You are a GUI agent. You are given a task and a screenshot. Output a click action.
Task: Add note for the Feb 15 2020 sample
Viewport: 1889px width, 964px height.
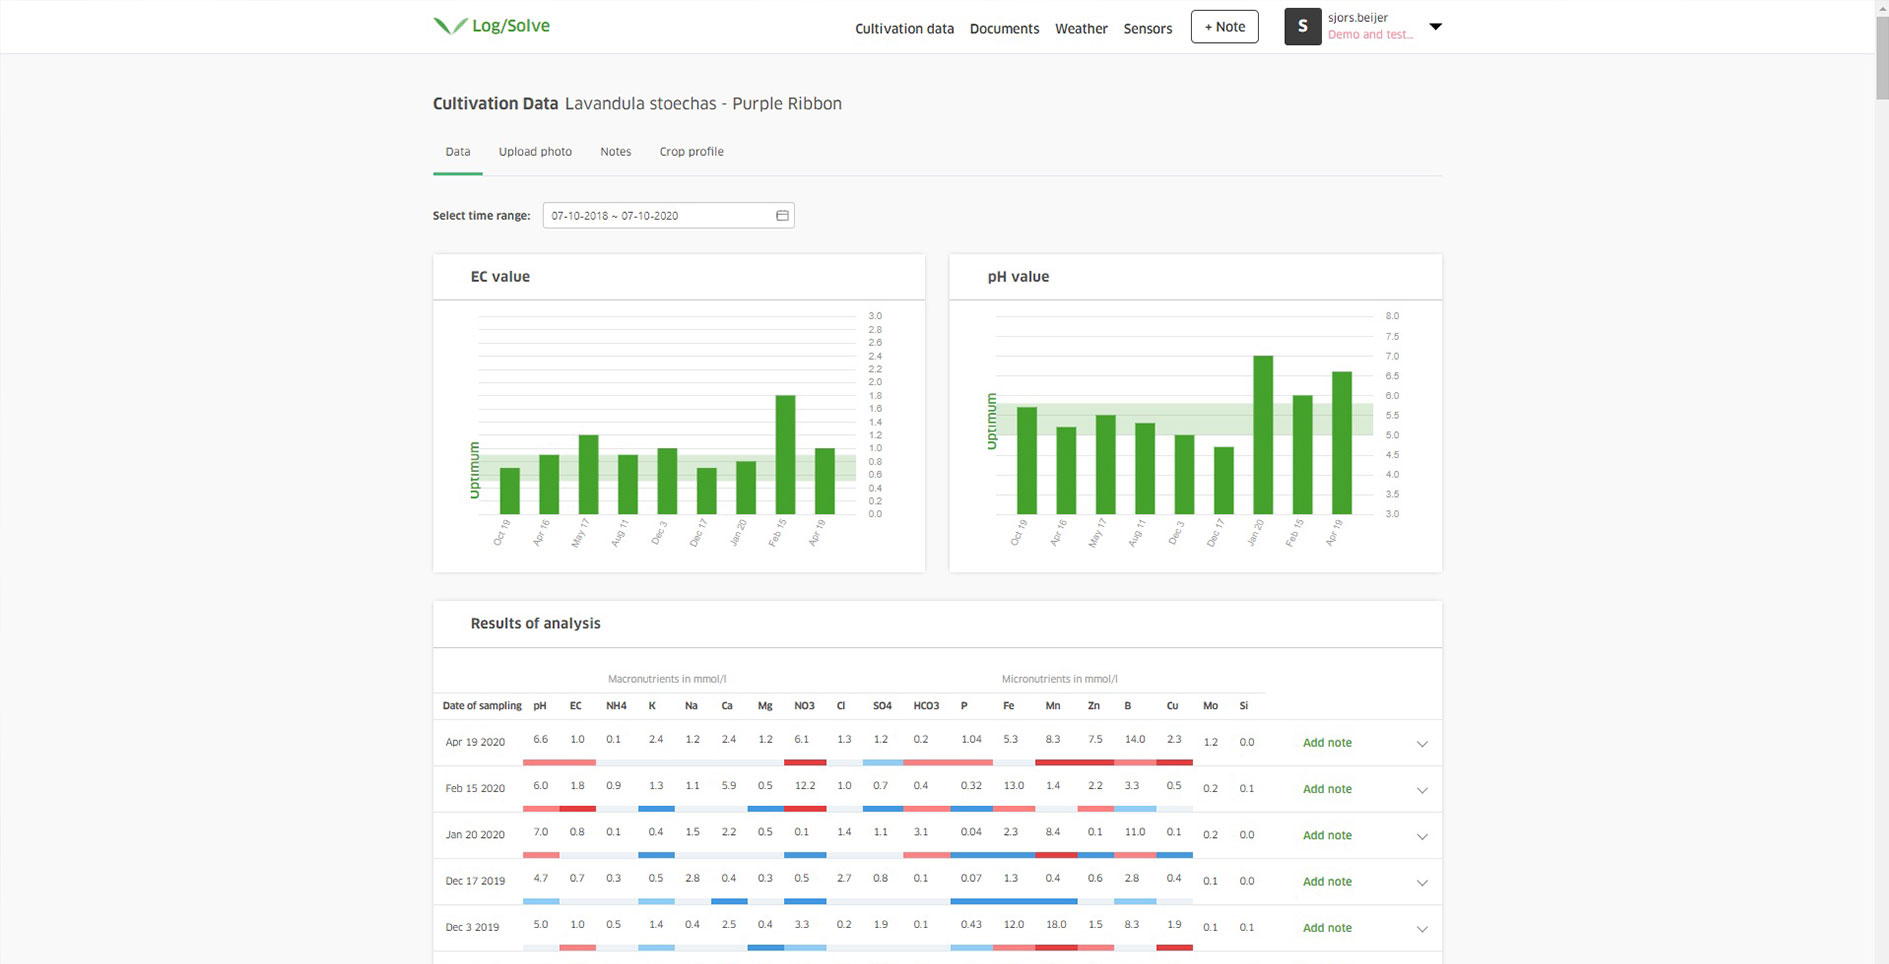[x=1327, y=788]
